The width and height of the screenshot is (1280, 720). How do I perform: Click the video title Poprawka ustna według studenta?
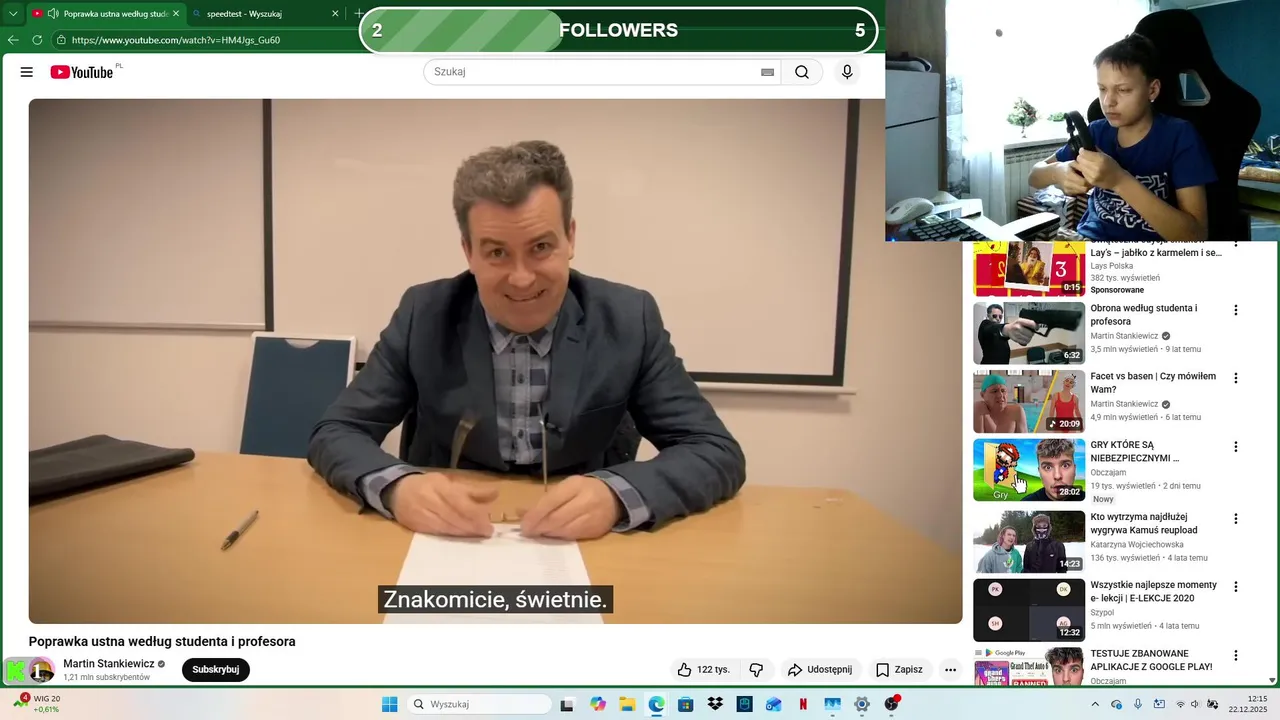162,642
